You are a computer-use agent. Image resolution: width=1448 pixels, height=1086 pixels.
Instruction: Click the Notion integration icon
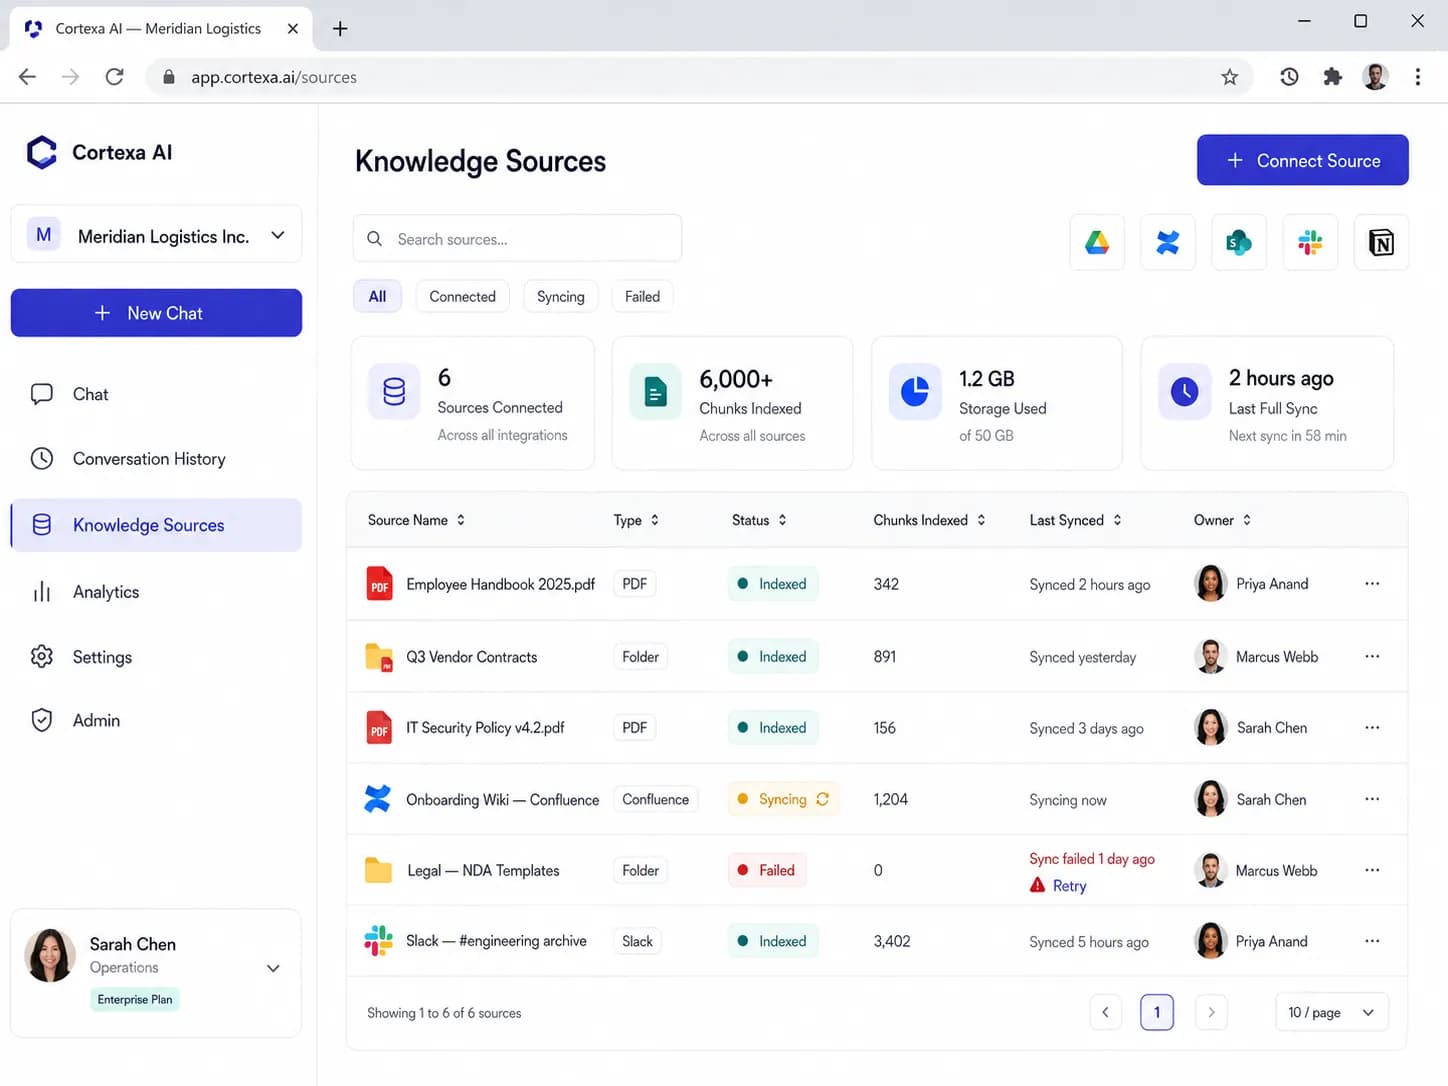[x=1381, y=242]
